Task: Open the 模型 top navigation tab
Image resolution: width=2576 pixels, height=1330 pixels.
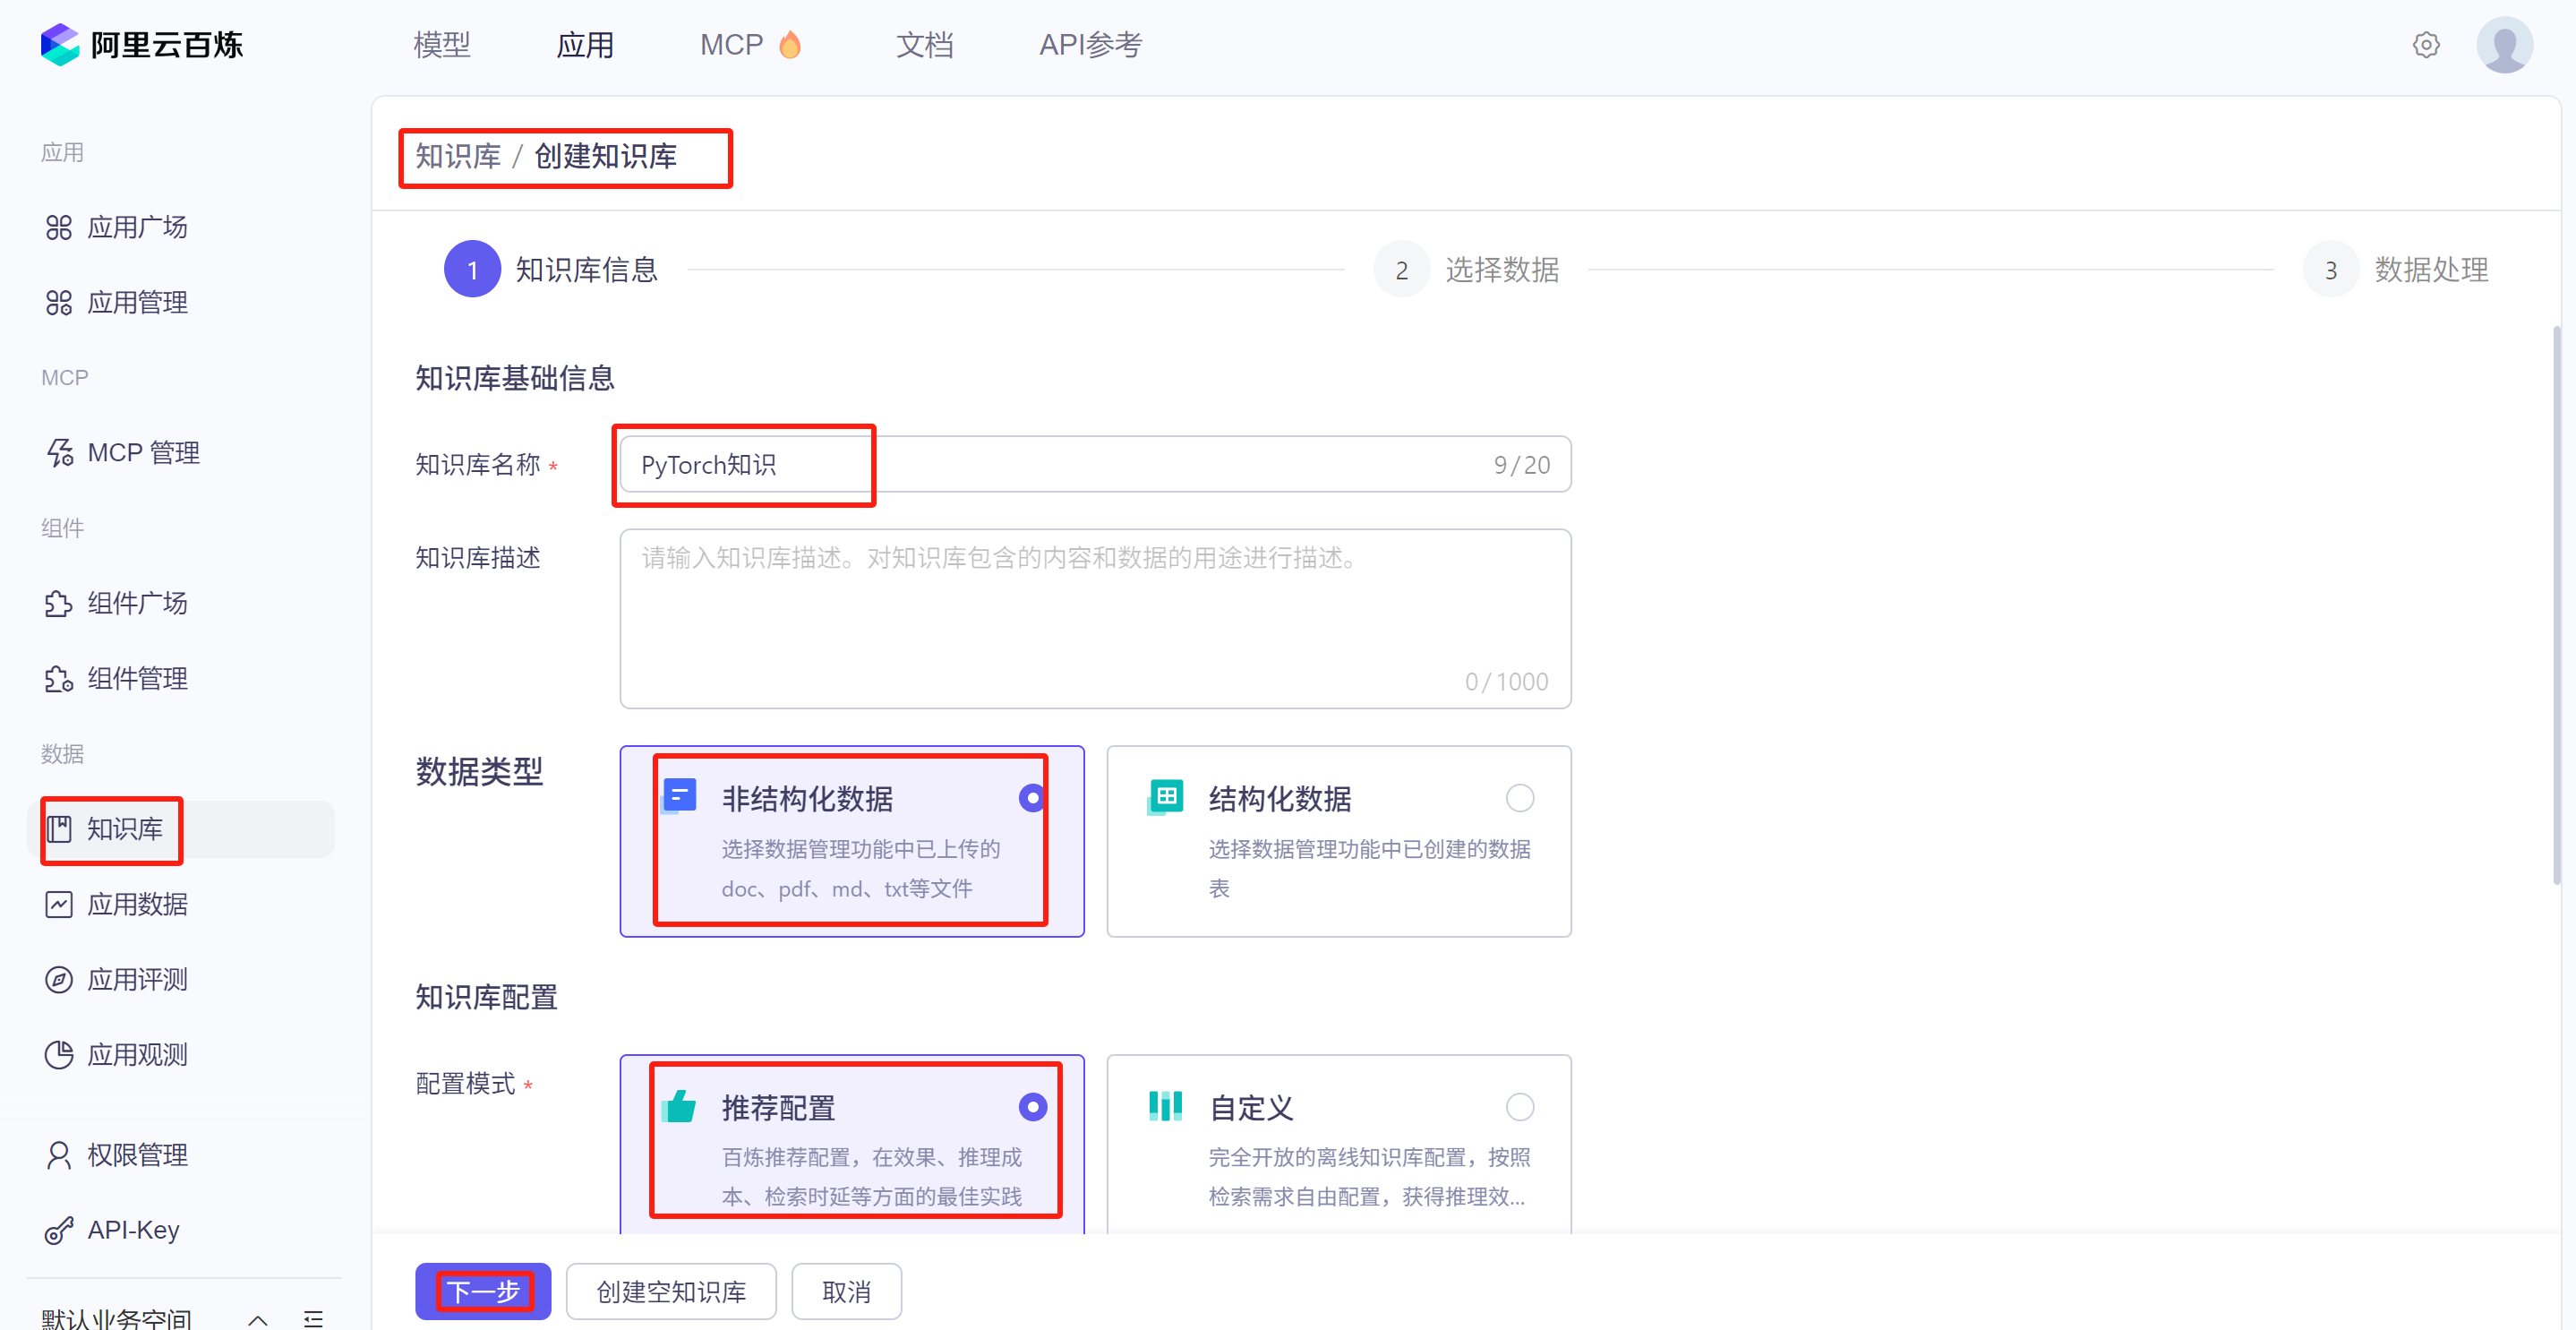Action: pos(441,45)
